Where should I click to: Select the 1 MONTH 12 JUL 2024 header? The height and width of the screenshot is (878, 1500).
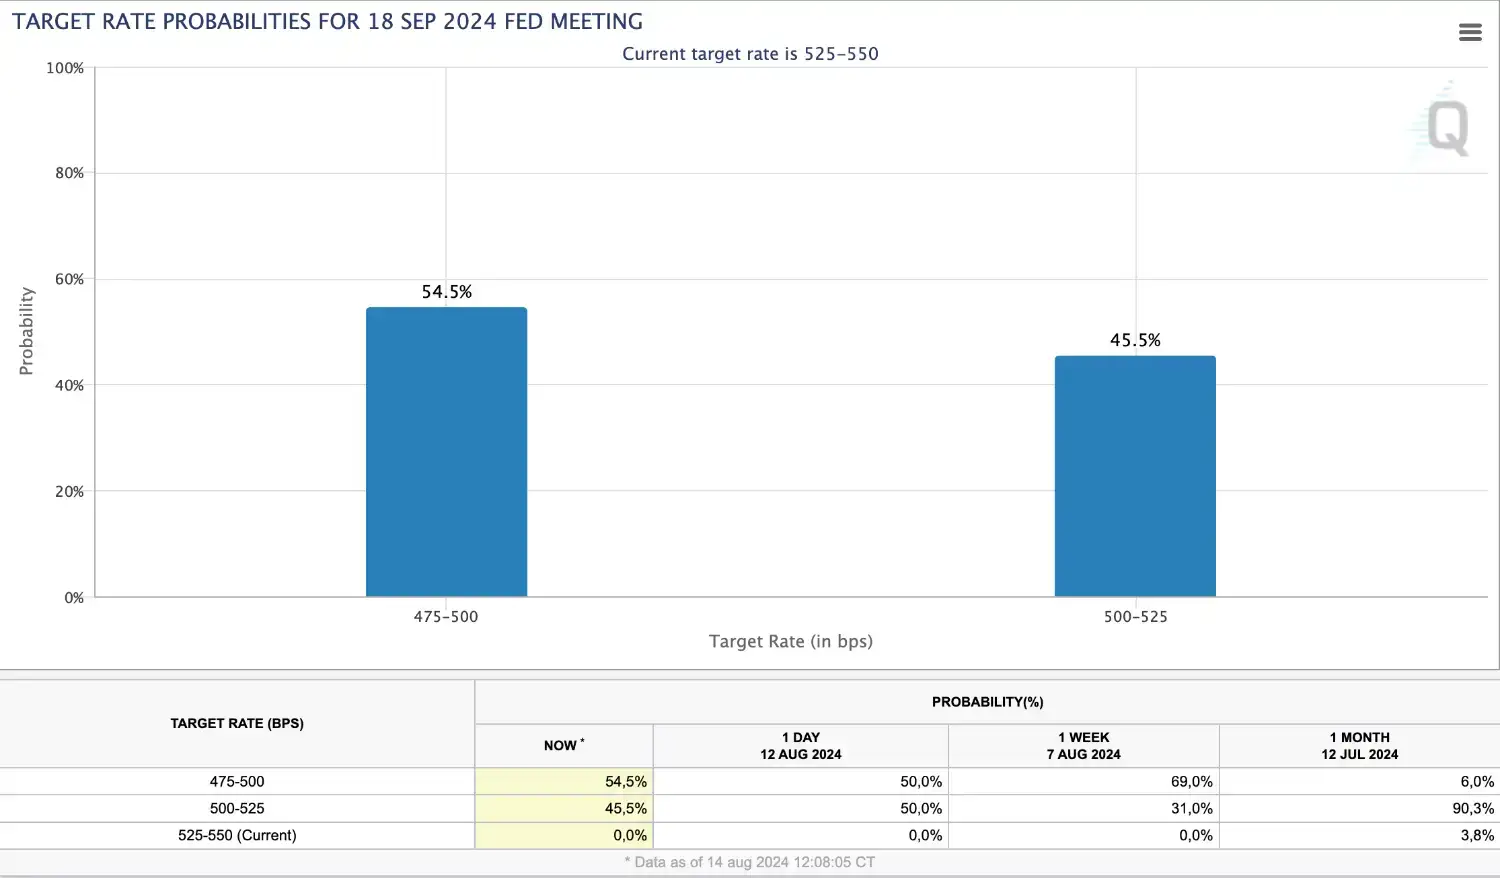[1359, 745]
